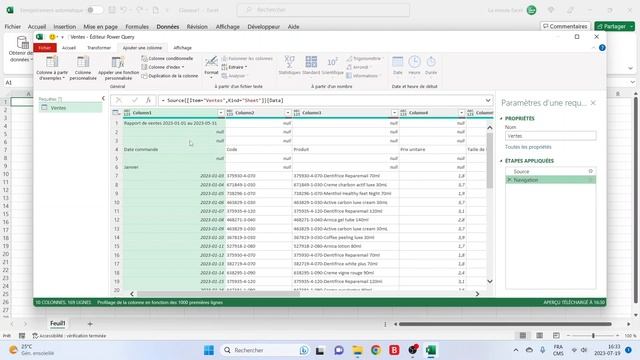
Task: Open Affichage tab in Power Query
Action: tap(182, 48)
